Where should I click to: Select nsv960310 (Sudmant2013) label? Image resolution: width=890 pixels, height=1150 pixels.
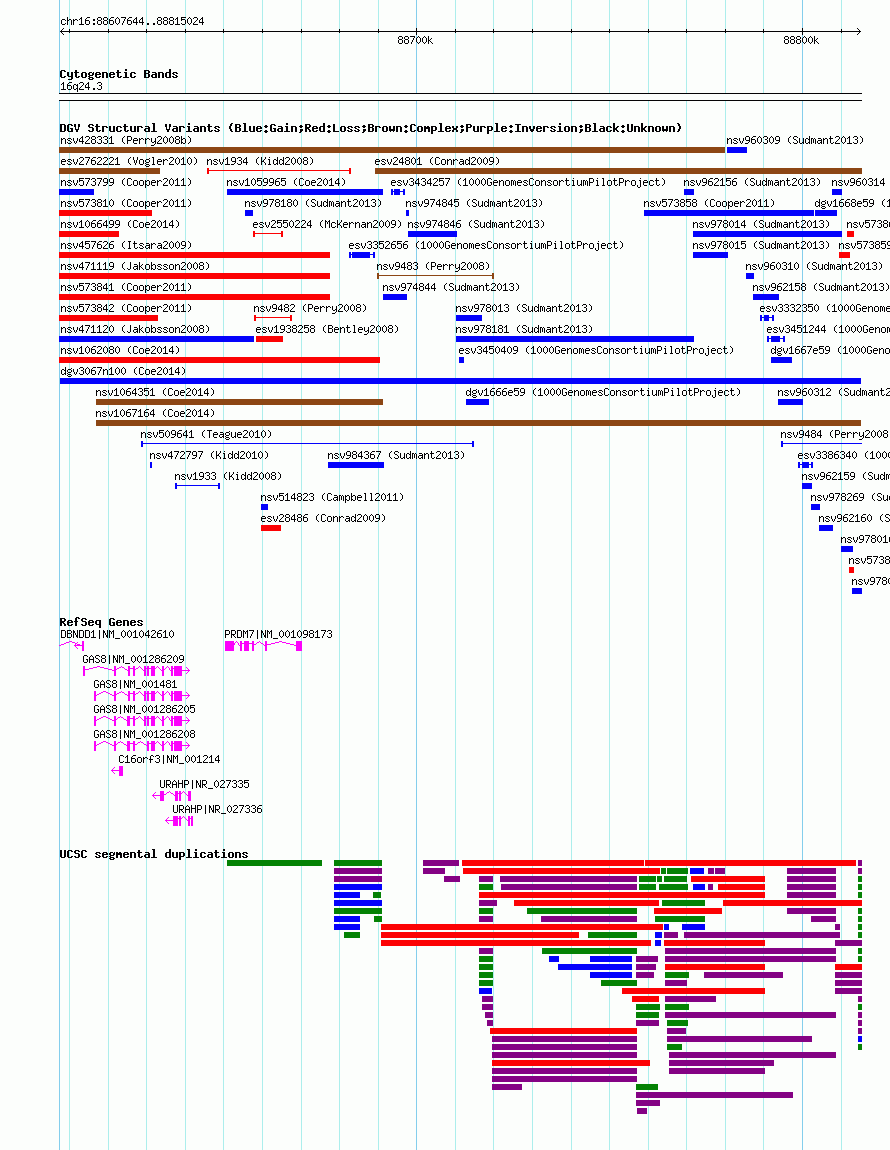814,266
